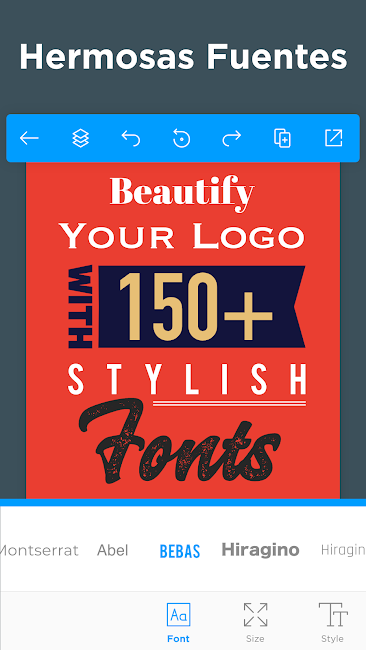Tap the export/share icon
366x650 pixels.
point(334,138)
